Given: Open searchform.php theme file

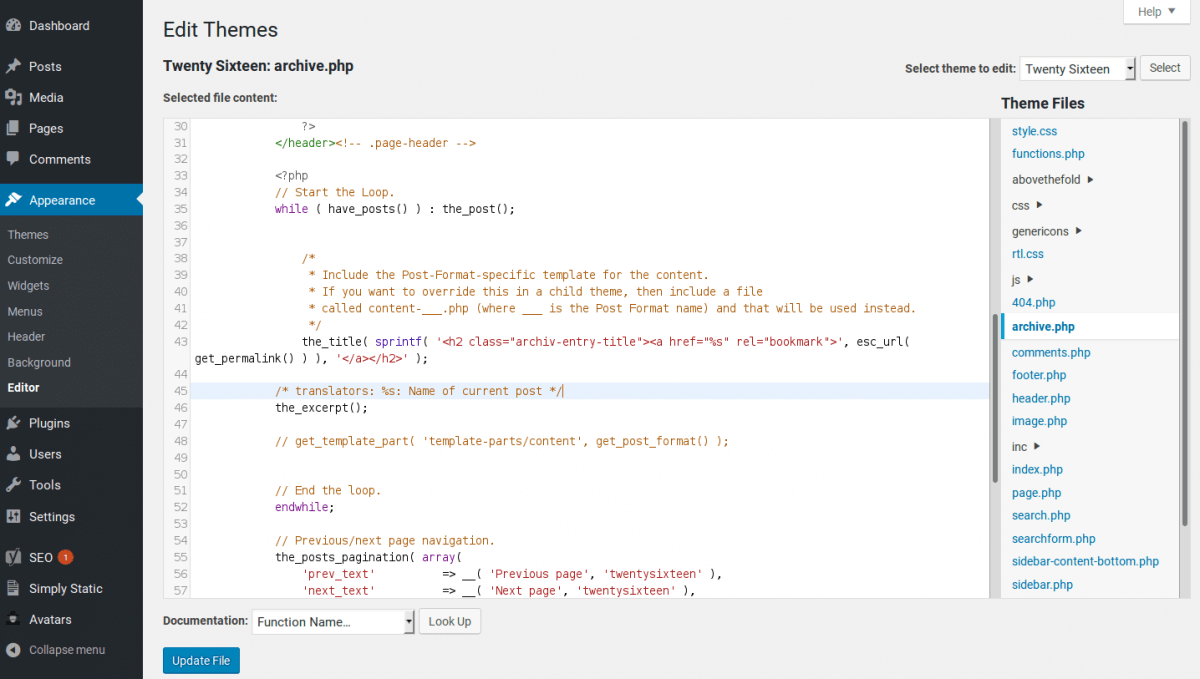Looking at the screenshot, I should click(x=1054, y=539).
